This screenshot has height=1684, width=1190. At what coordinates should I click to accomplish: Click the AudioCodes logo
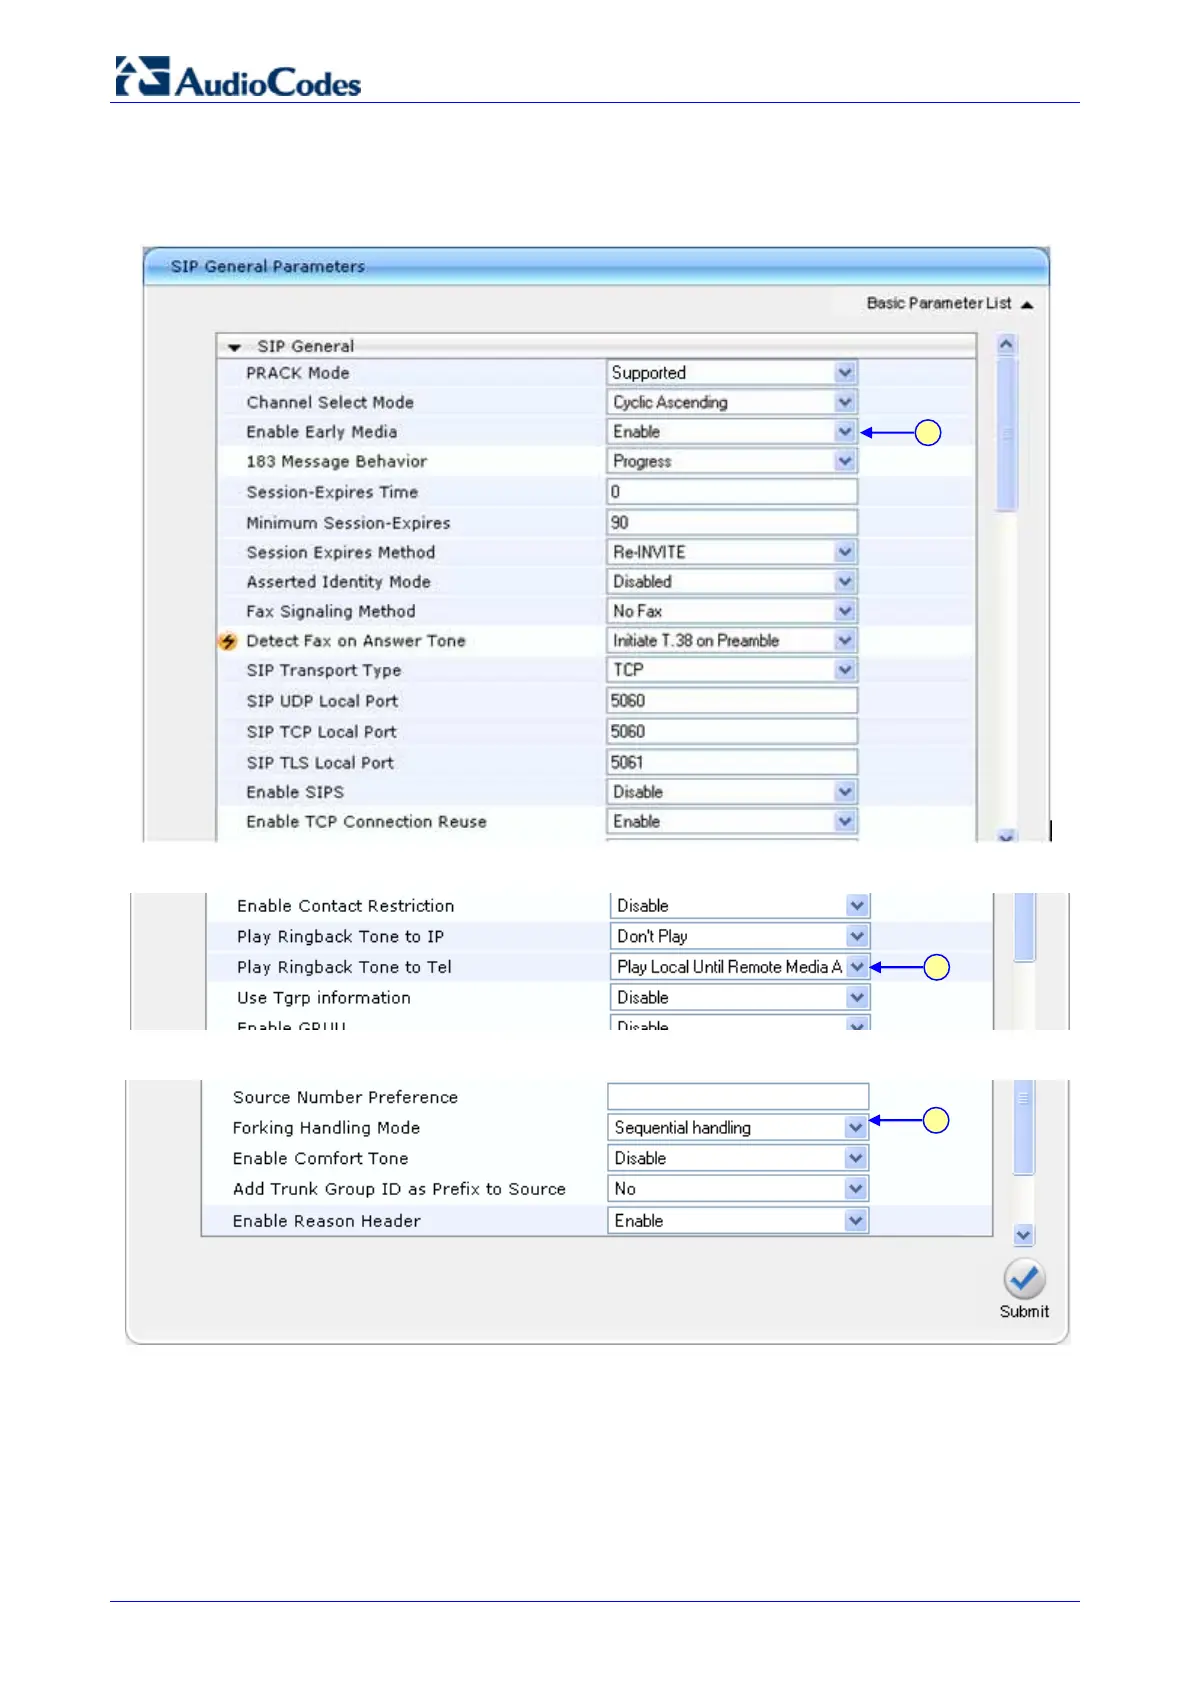[238, 77]
